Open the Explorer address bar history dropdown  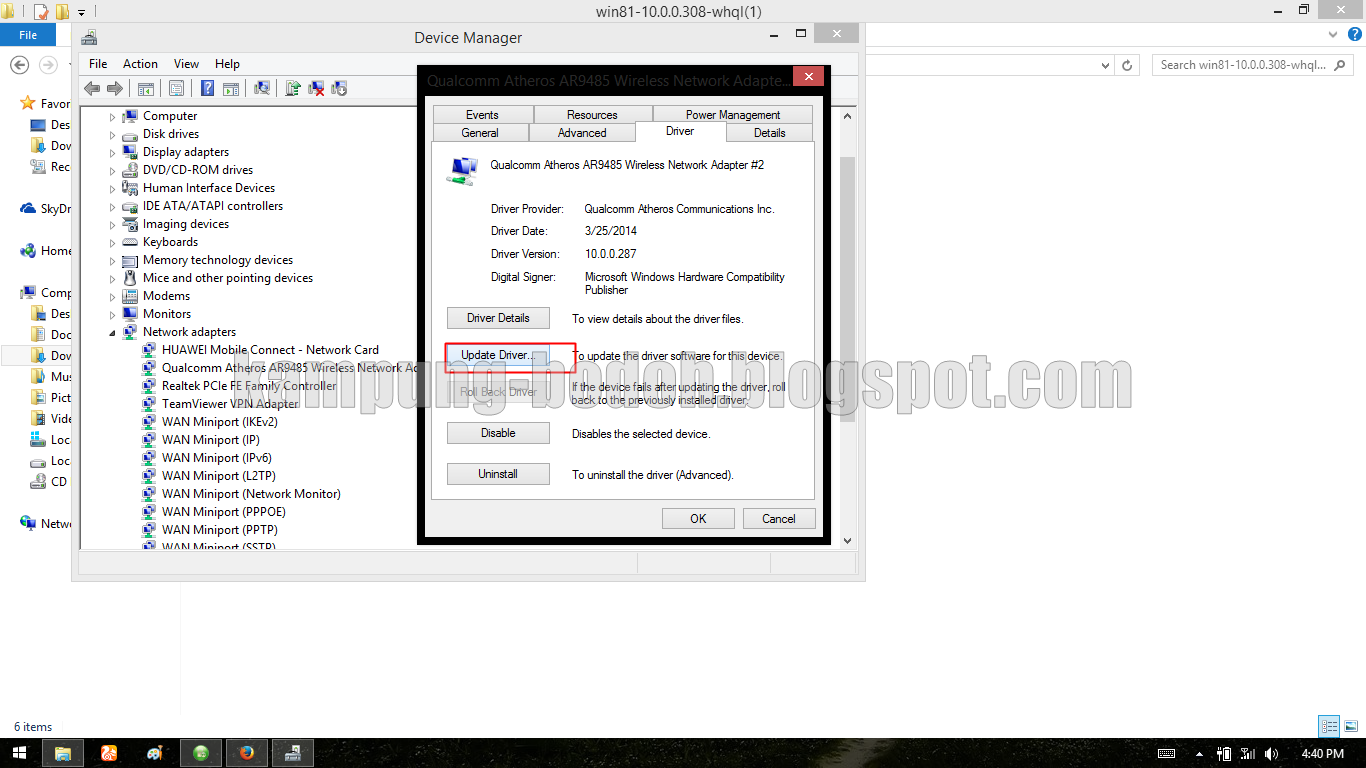[x=1105, y=65]
